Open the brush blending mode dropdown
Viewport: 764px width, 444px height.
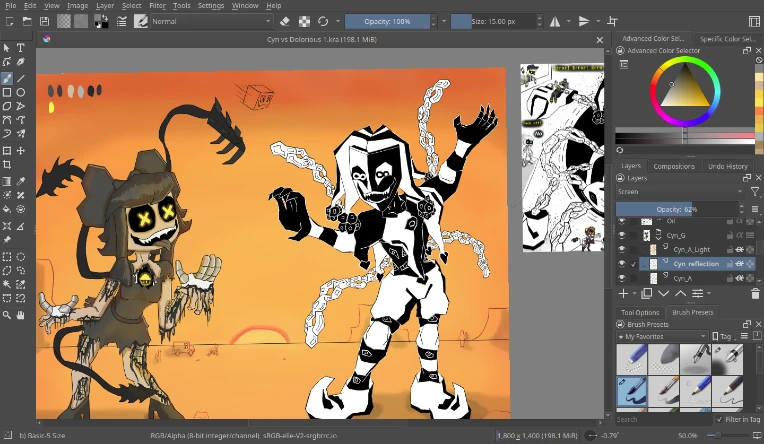pos(210,21)
